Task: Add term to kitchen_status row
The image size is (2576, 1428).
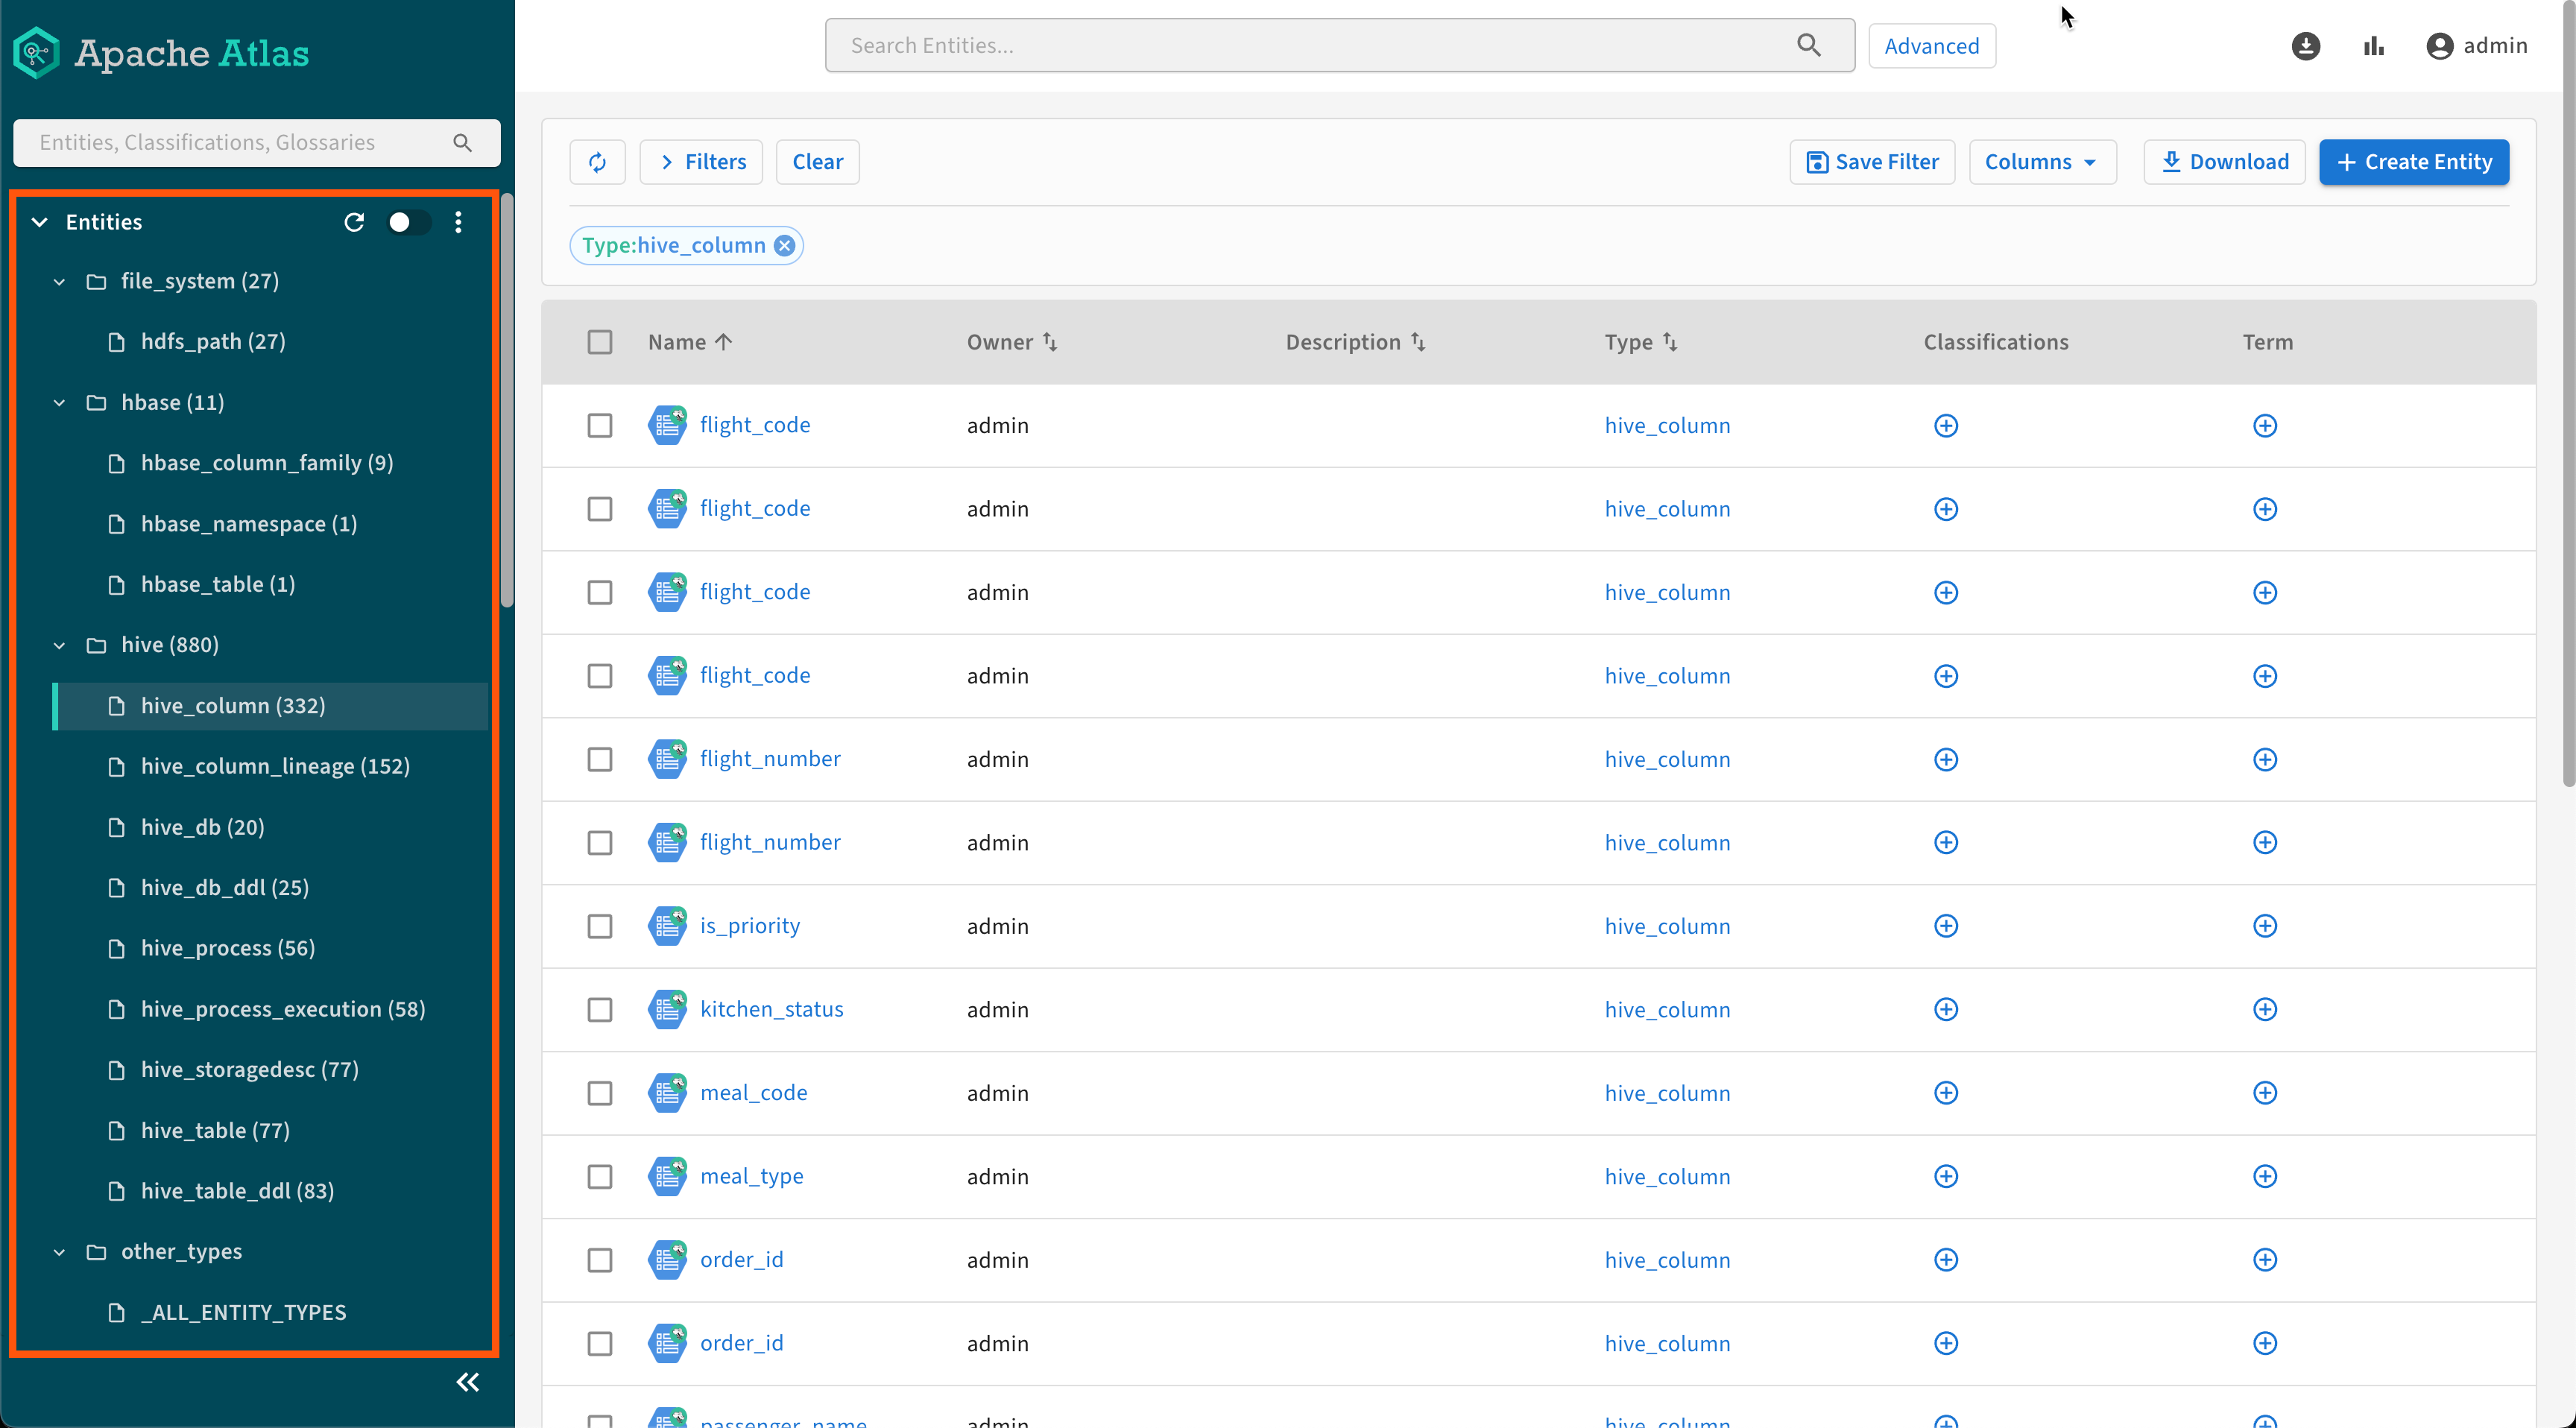Action: coord(2264,1009)
